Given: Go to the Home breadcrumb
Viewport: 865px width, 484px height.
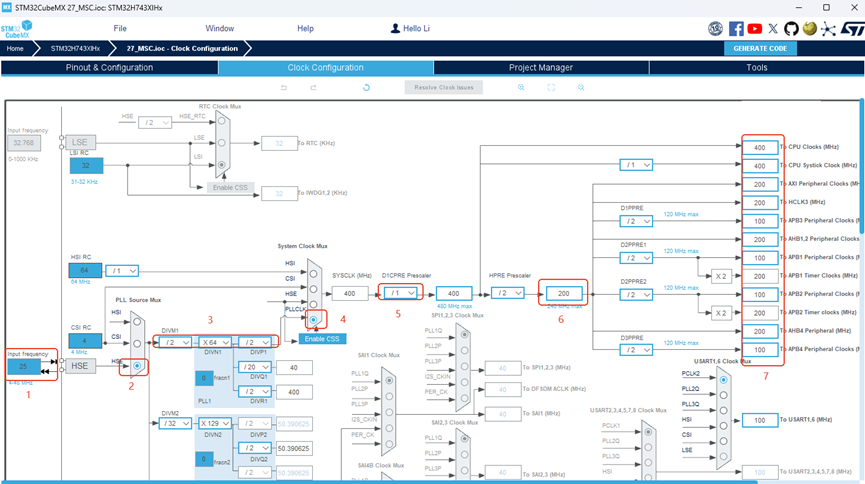Looking at the screenshot, I should coord(15,49).
